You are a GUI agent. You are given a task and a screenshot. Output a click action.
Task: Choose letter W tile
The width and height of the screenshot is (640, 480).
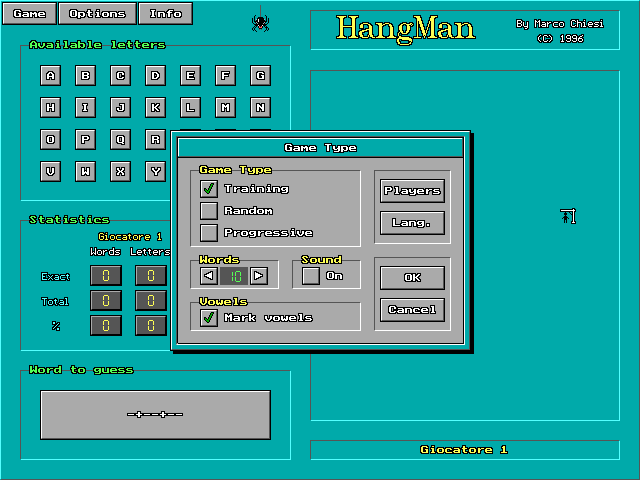click(85, 171)
